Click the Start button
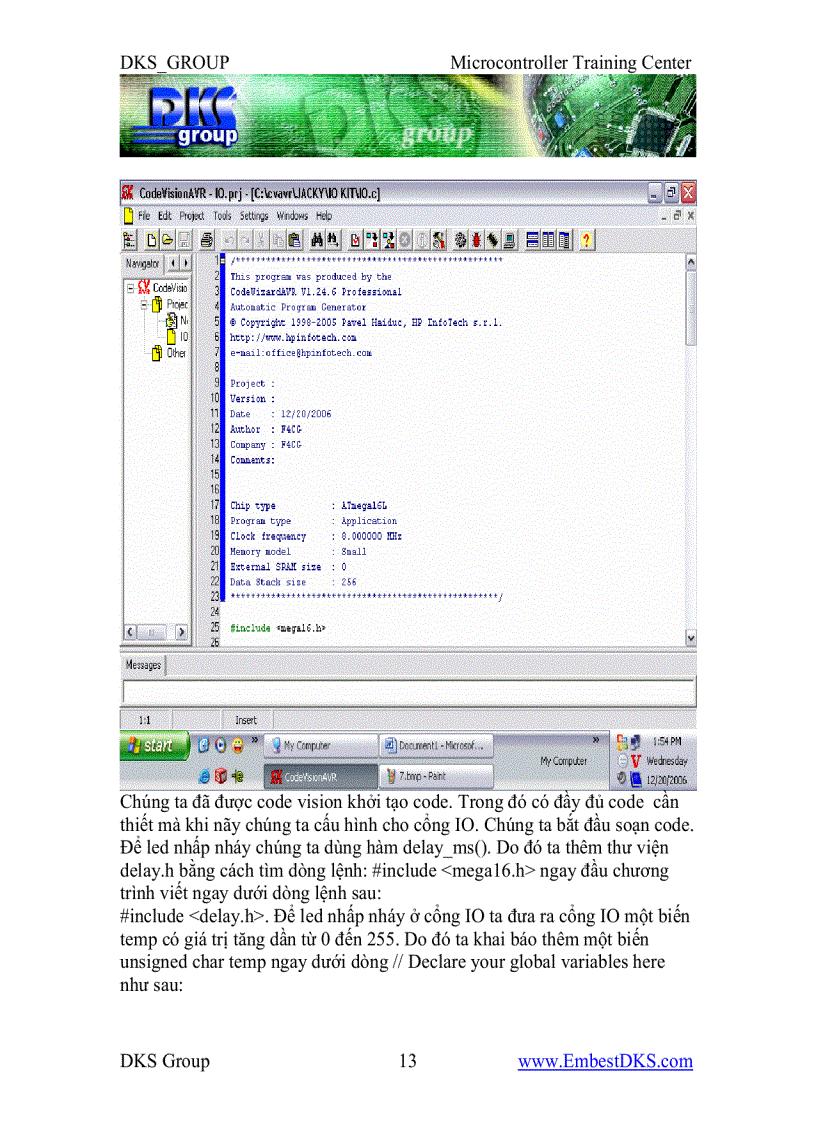 (155, 745)
